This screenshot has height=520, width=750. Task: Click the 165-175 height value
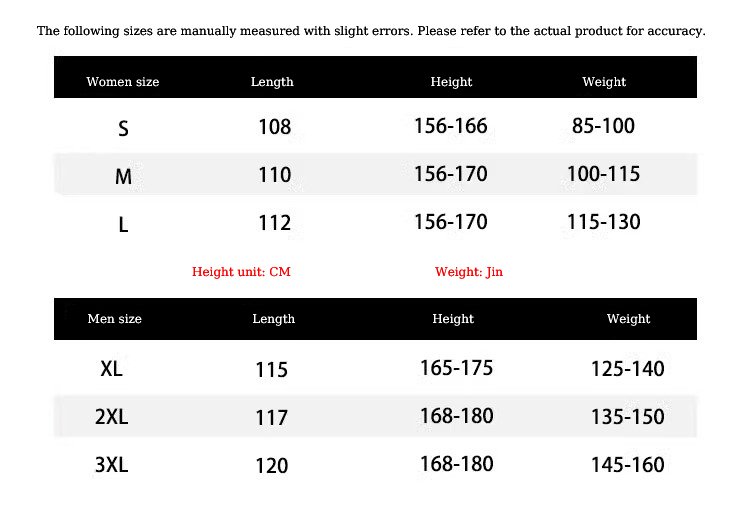pyautogui.click(x=456, y=368)
